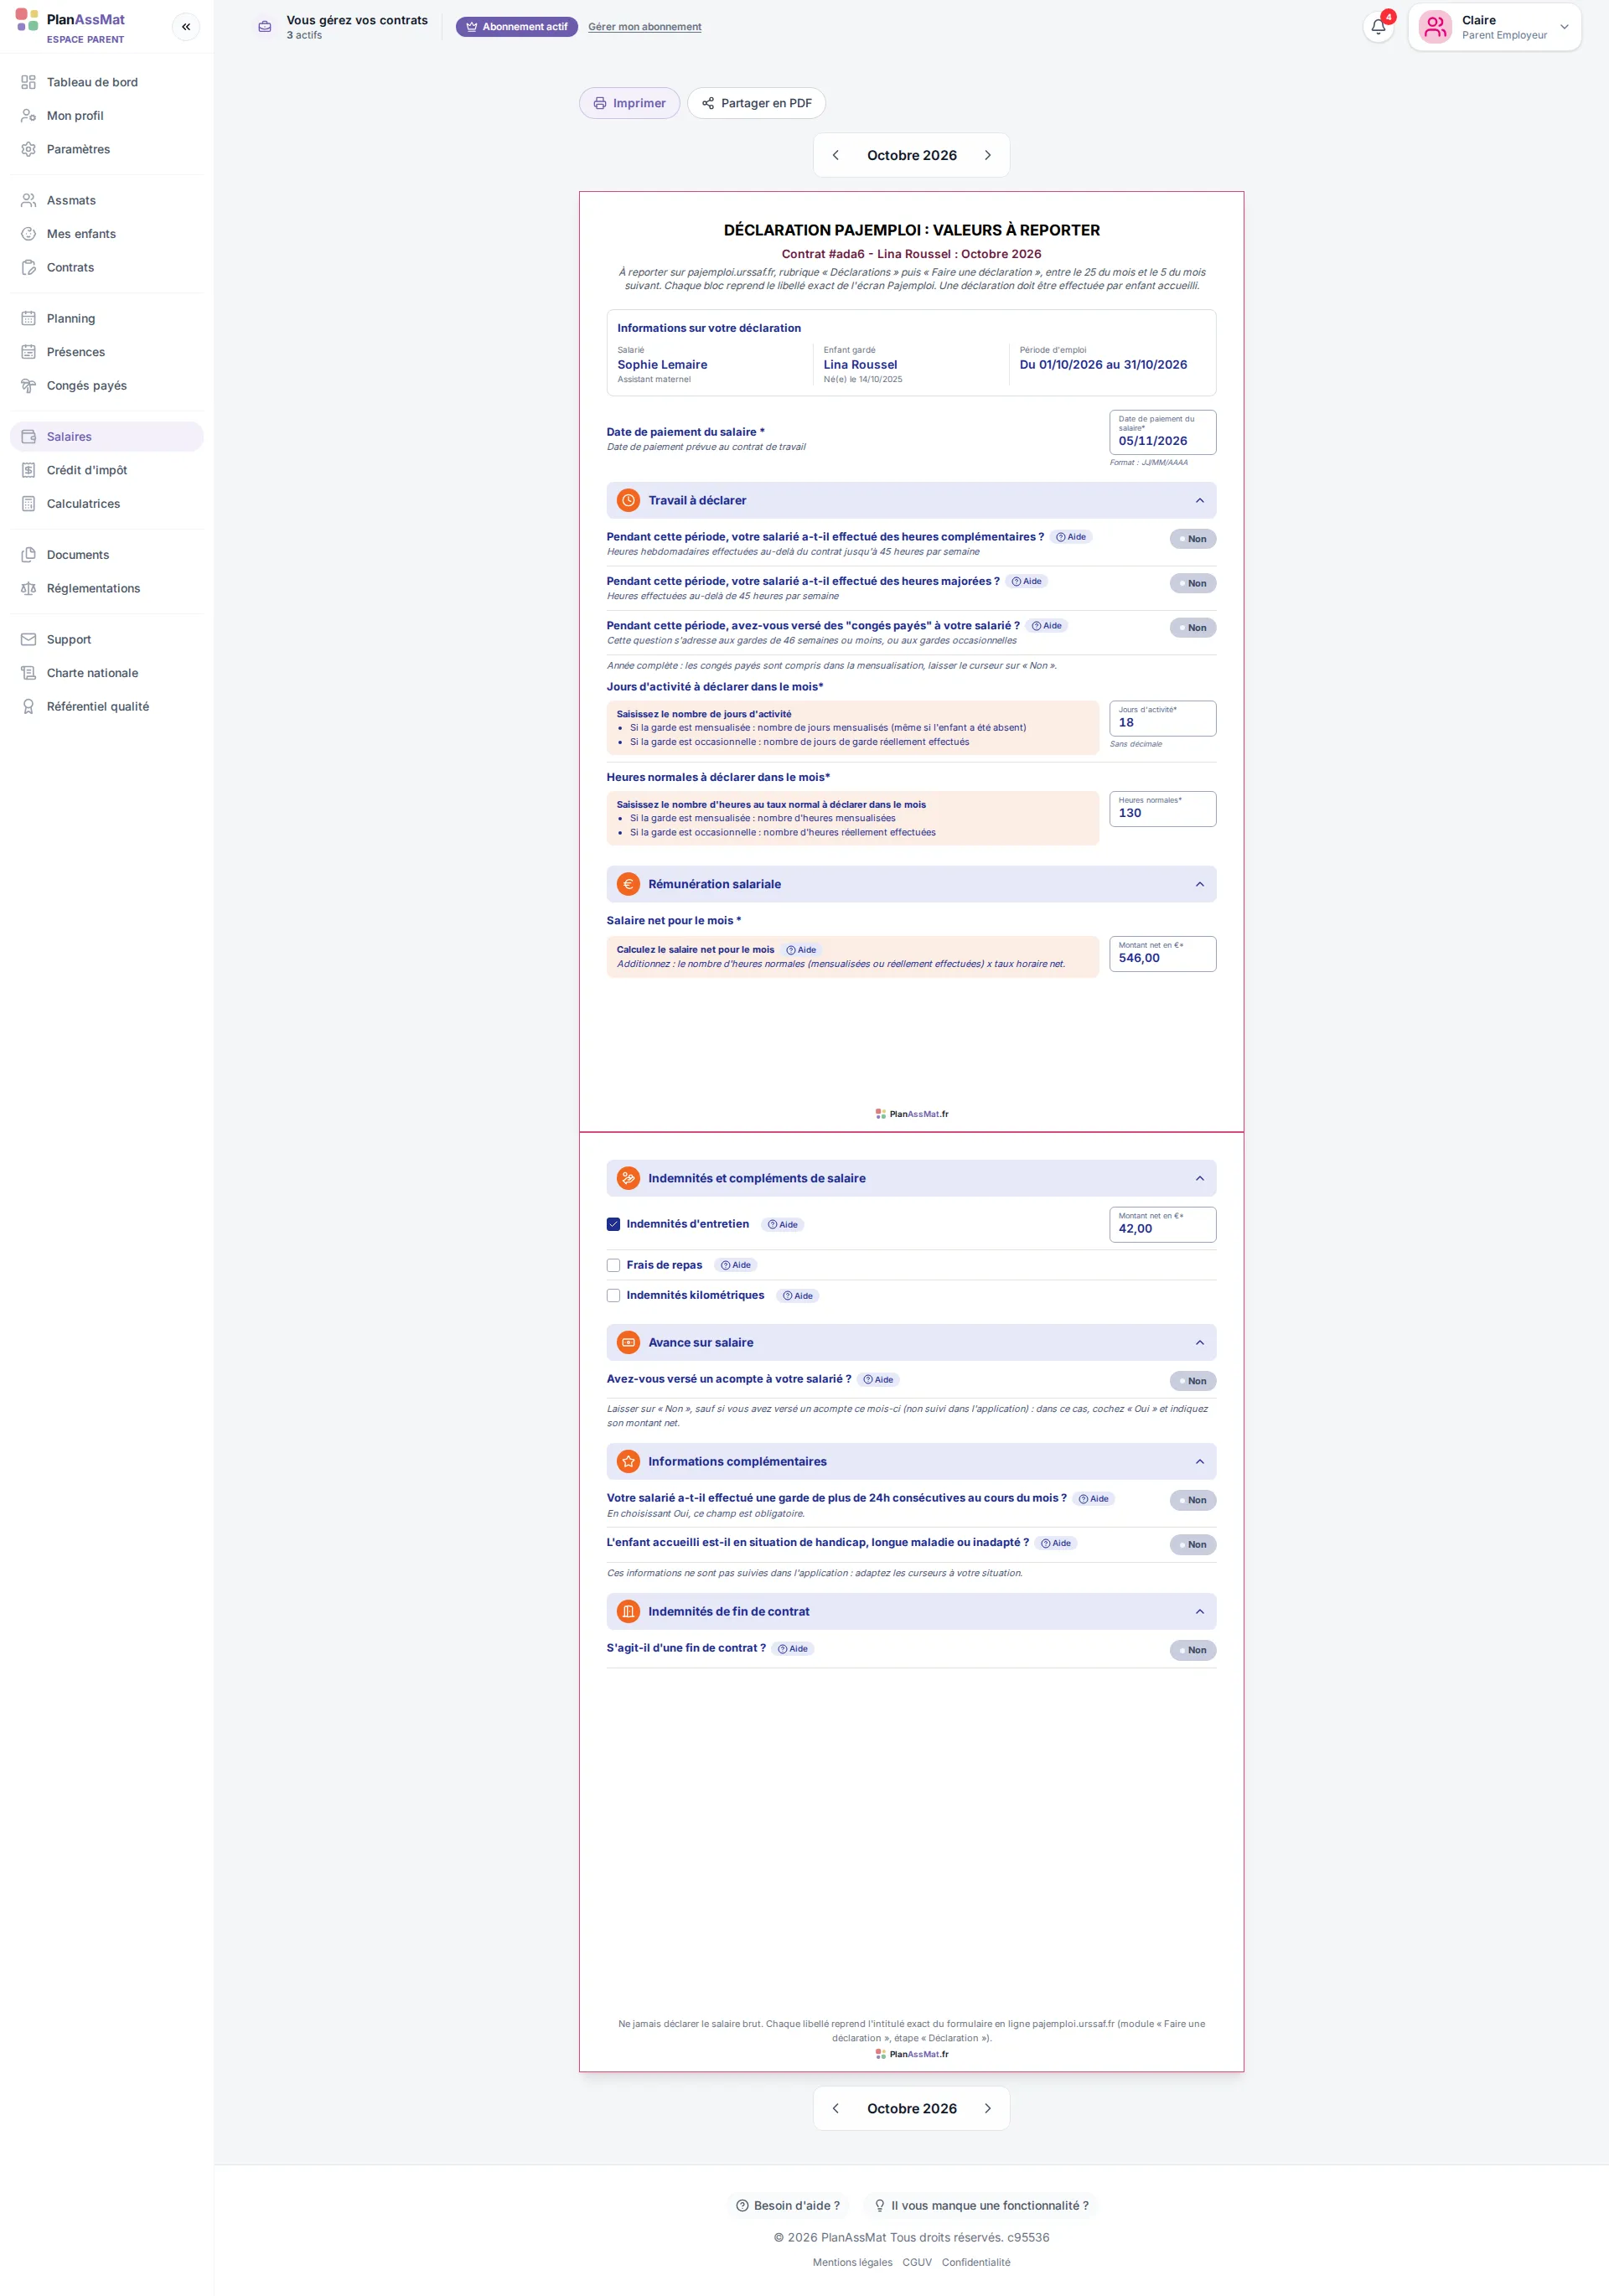
Task: Toggle the fin de contrat switch
Action: pyautogui.click(x=1193, y=1650)
